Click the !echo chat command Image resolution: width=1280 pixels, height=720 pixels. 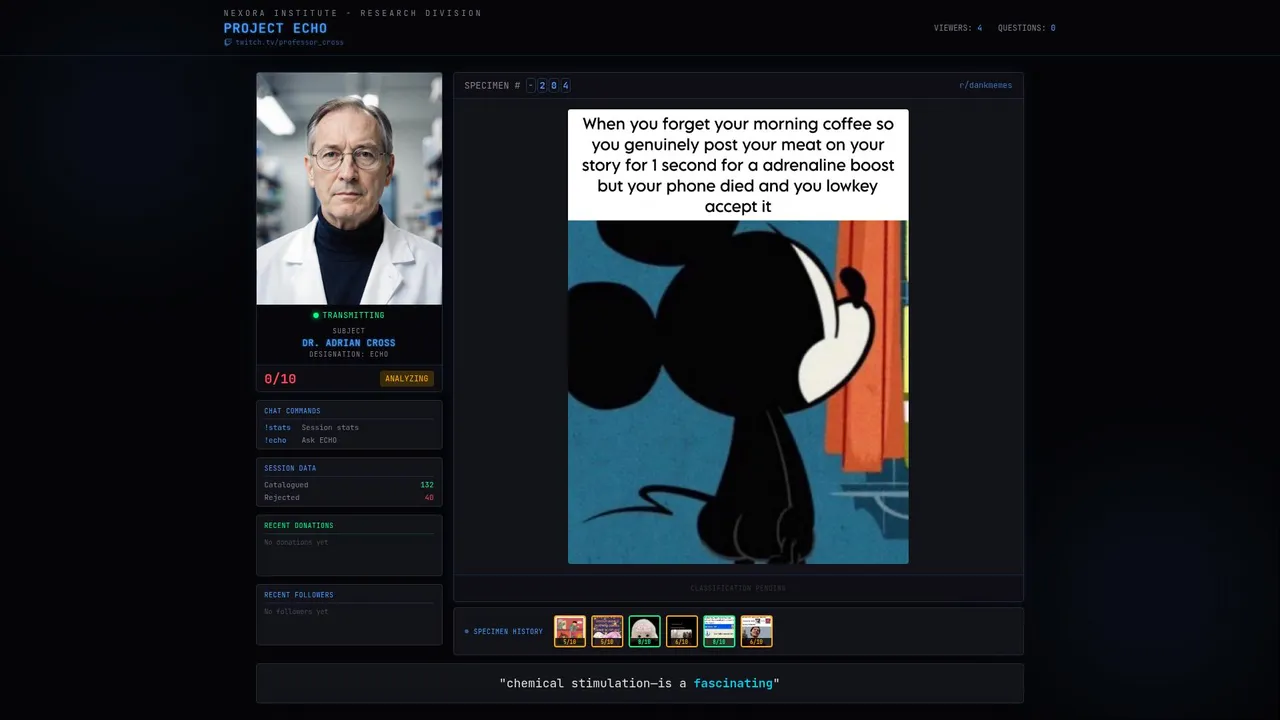pyautogui.click(x=275, y=440)
